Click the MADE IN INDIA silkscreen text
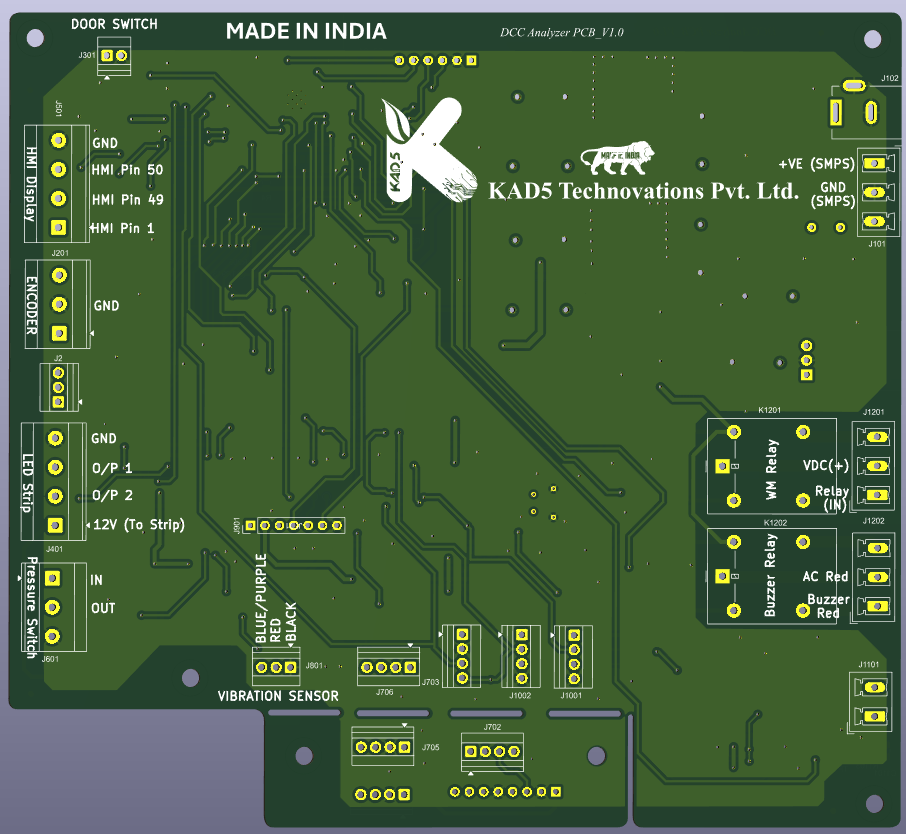Screen dimensions: 906x834 306,31
